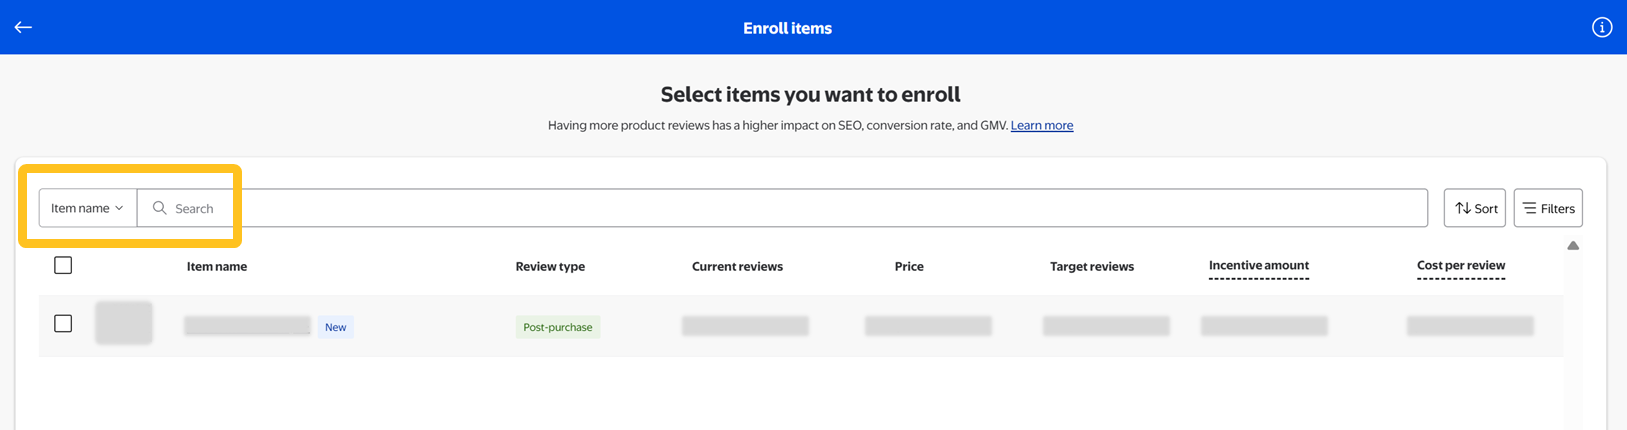Click the item thumbnail placeholder

(124, 323)
